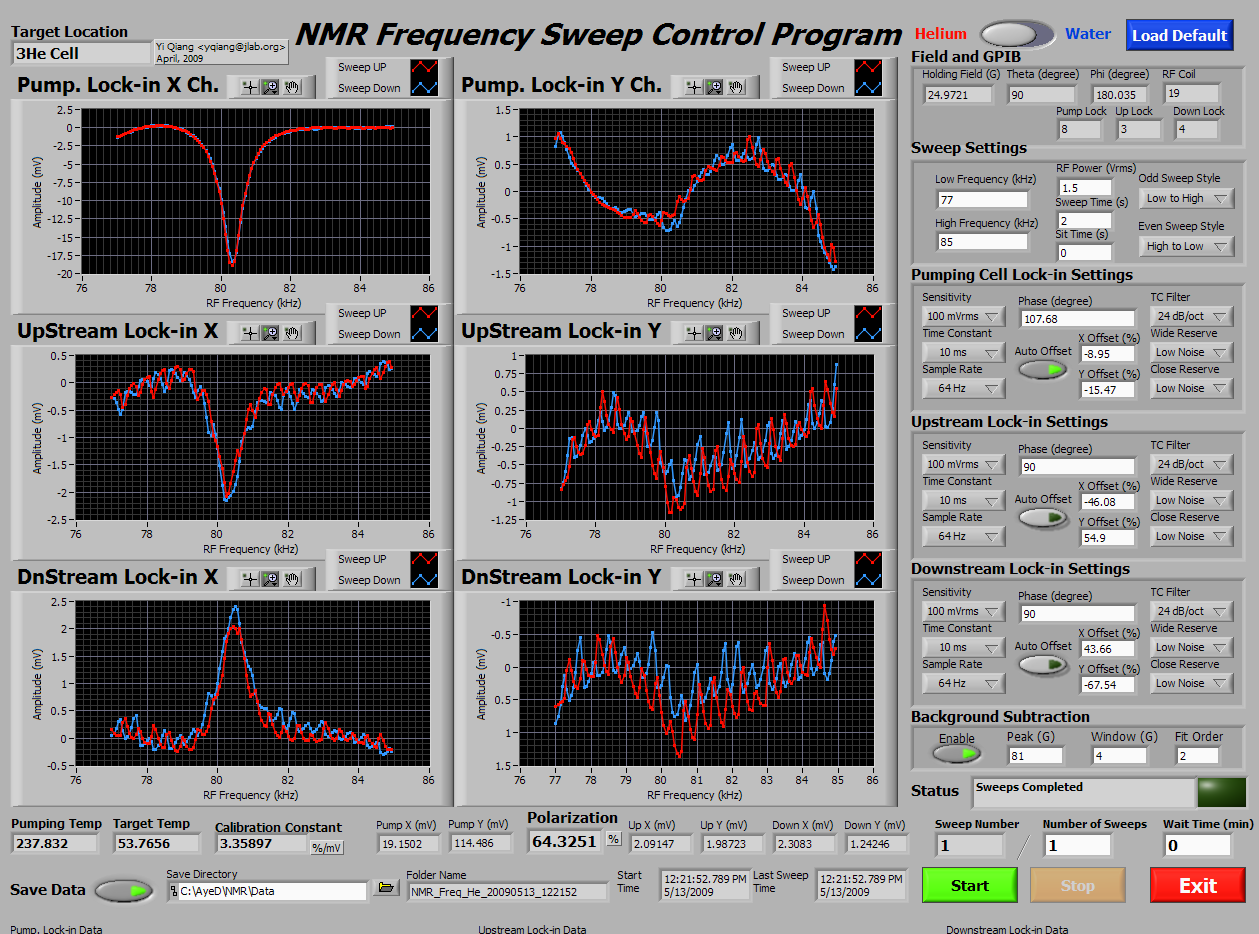The height and width of the screenshot is (934, 1259).
Task: Open Pumping Cell Sensitivity dropdown
Action: (x=963, y=316)
